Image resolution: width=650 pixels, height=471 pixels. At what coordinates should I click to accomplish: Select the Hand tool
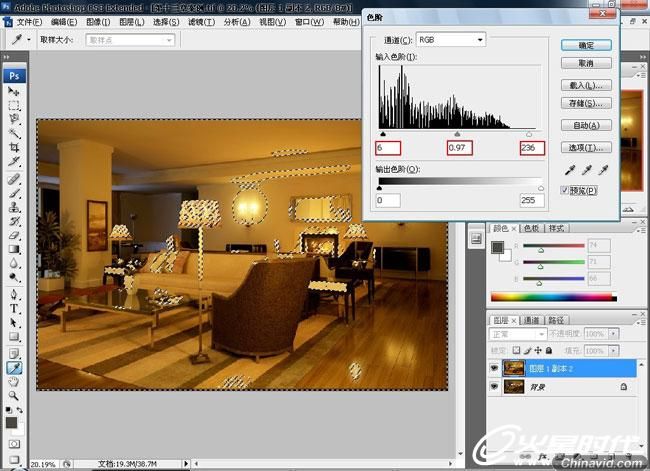(14, 382)
